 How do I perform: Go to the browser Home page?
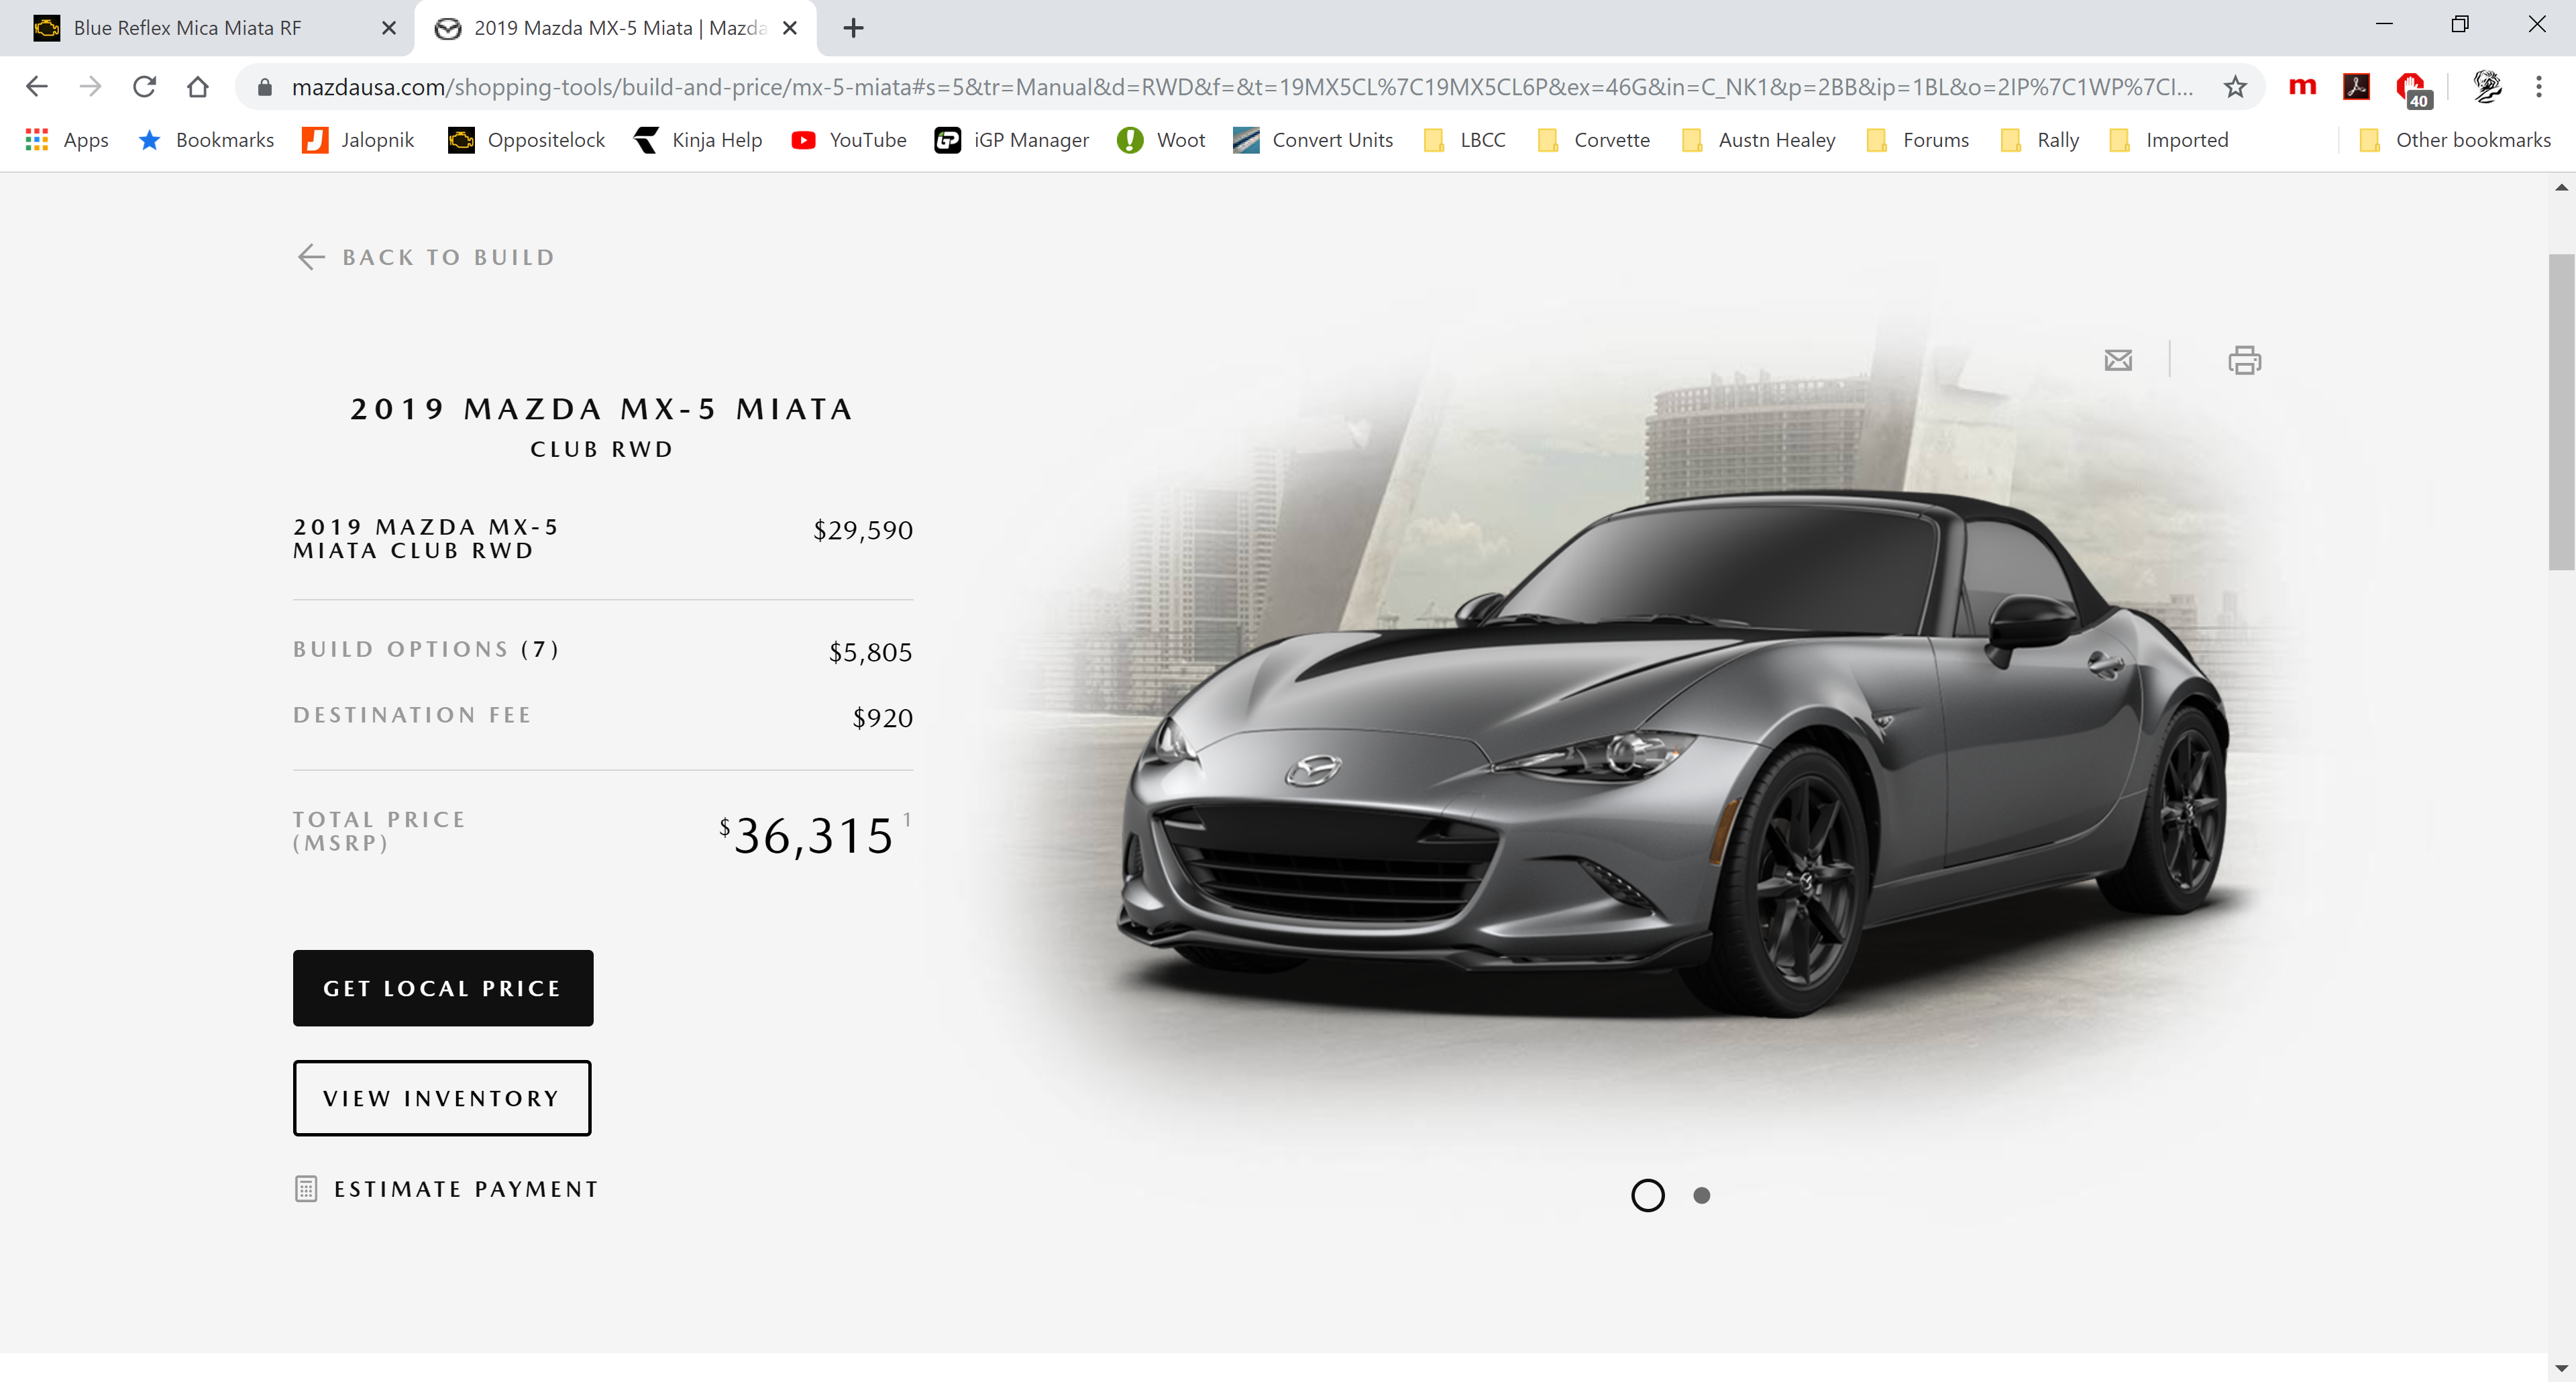(198, 87)
